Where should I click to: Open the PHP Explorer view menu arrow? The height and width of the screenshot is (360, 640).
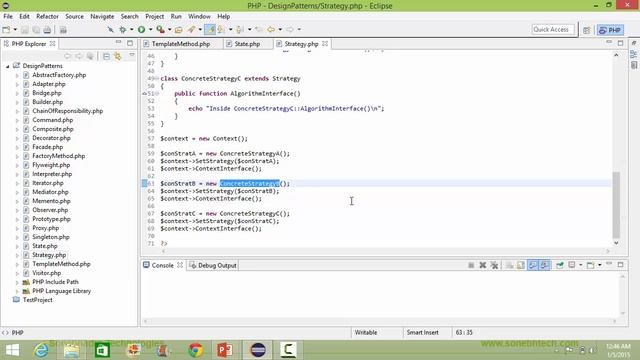pos(131,56)
